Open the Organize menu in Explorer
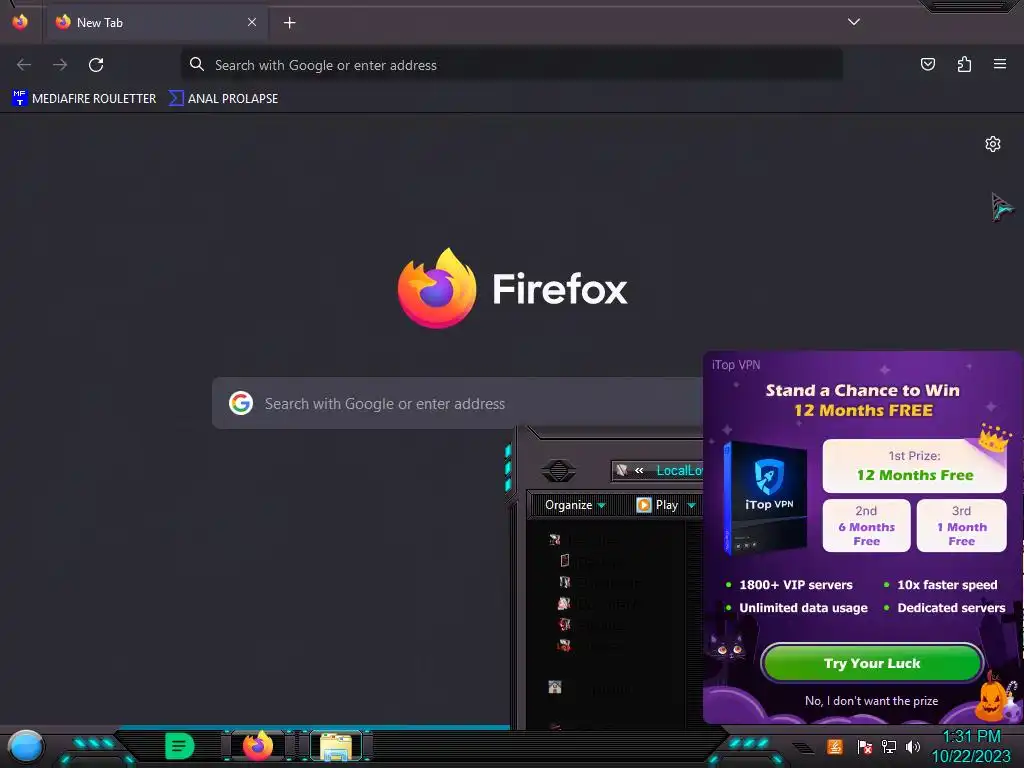The width and height of the screenshot is (1024, 768). point(575,505)
